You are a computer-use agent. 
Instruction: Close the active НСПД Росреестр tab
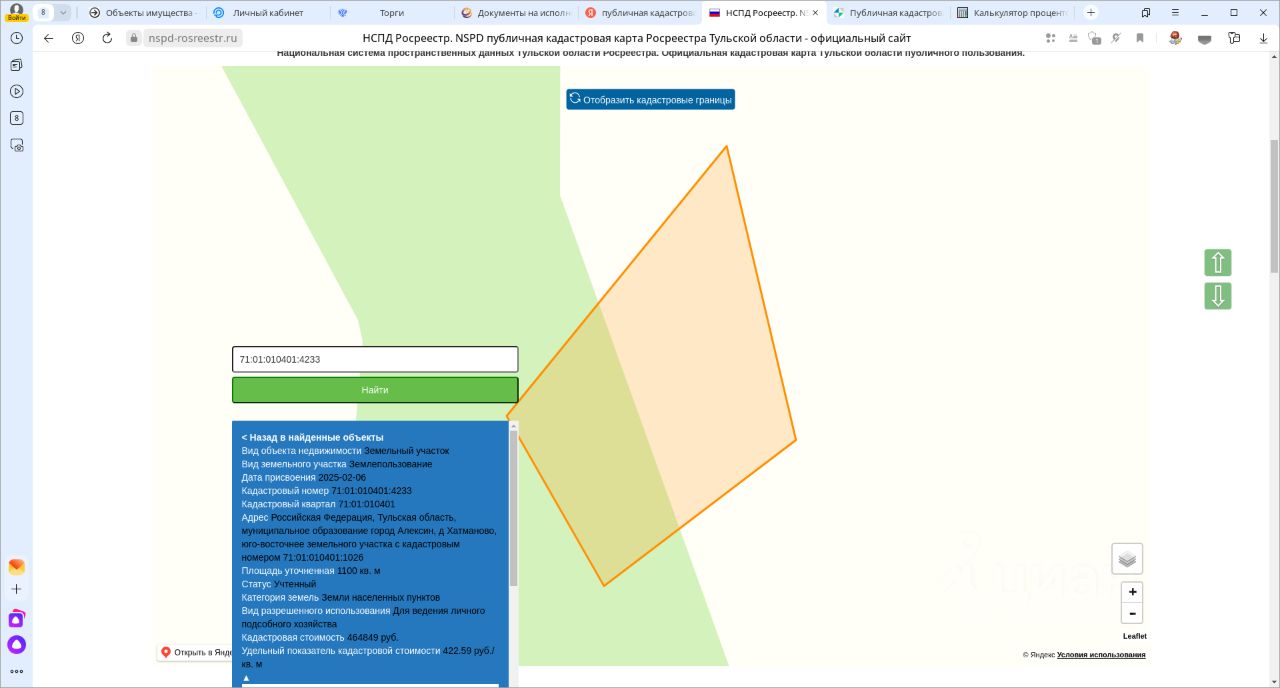(815, 13)
